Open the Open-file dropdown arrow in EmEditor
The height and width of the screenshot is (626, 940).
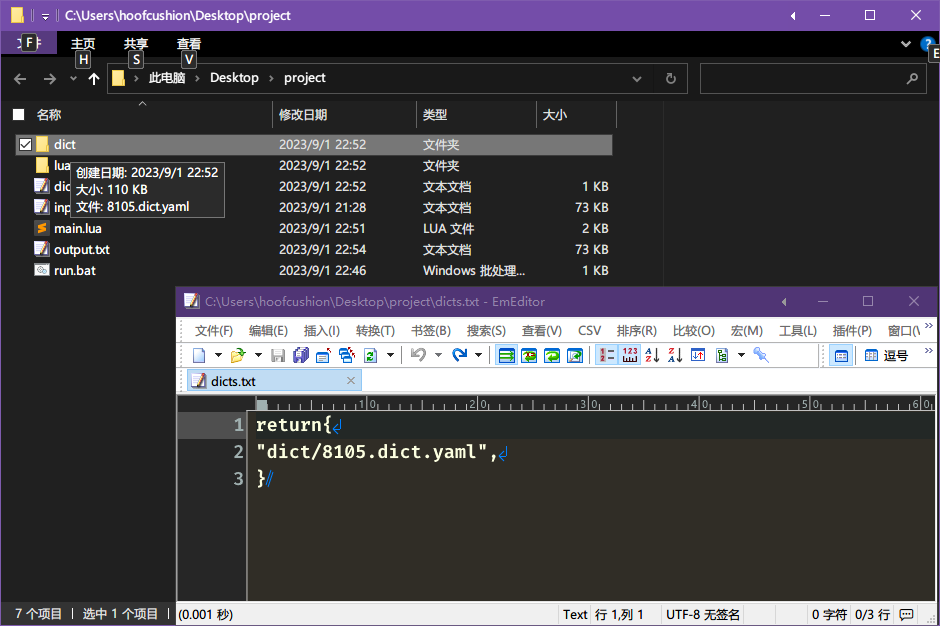(x=258, y=356)
